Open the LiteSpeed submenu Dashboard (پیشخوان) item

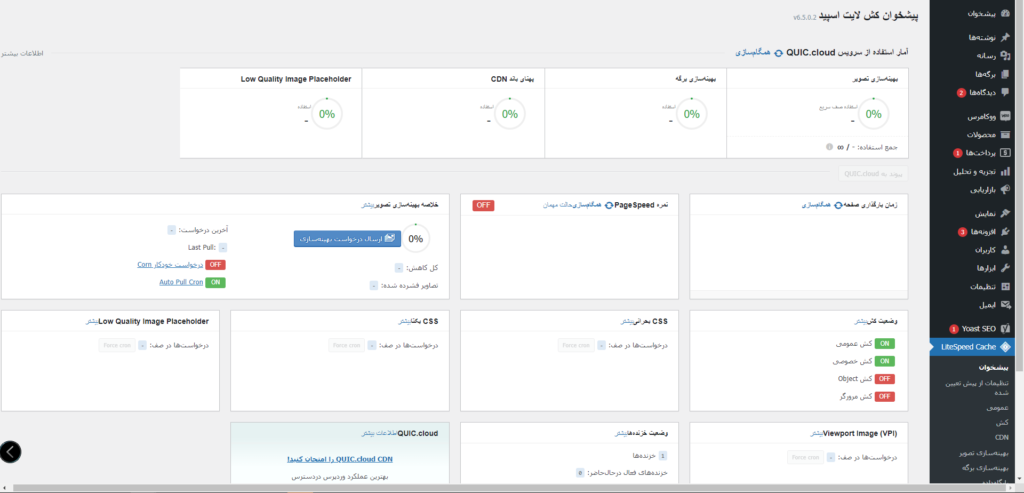pos(993,368)
